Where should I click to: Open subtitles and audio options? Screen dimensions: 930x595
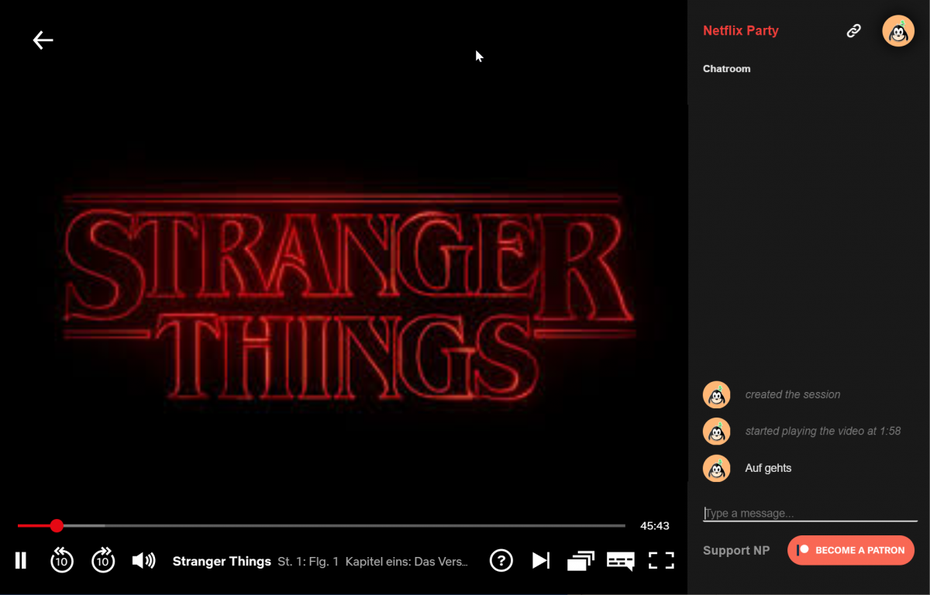[620, 561]
